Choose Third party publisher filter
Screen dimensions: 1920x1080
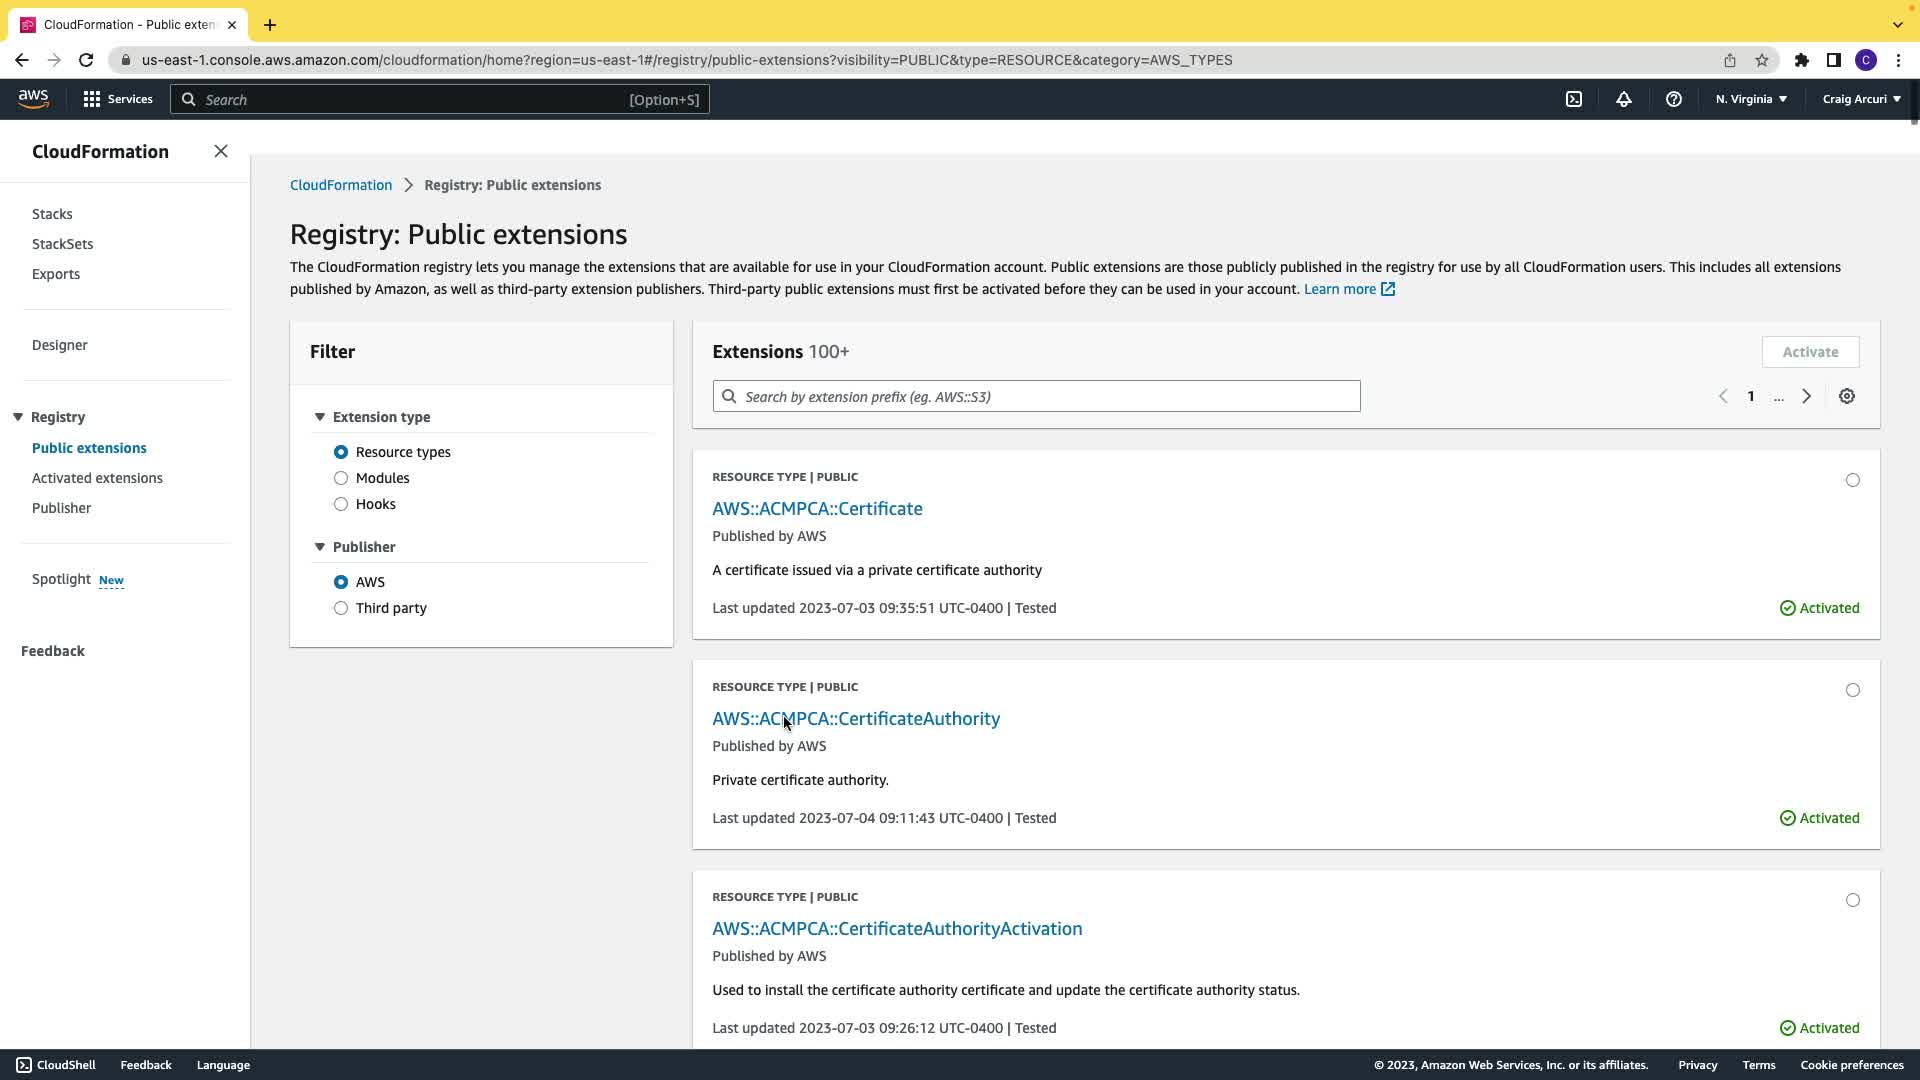[x=341, y=608]
